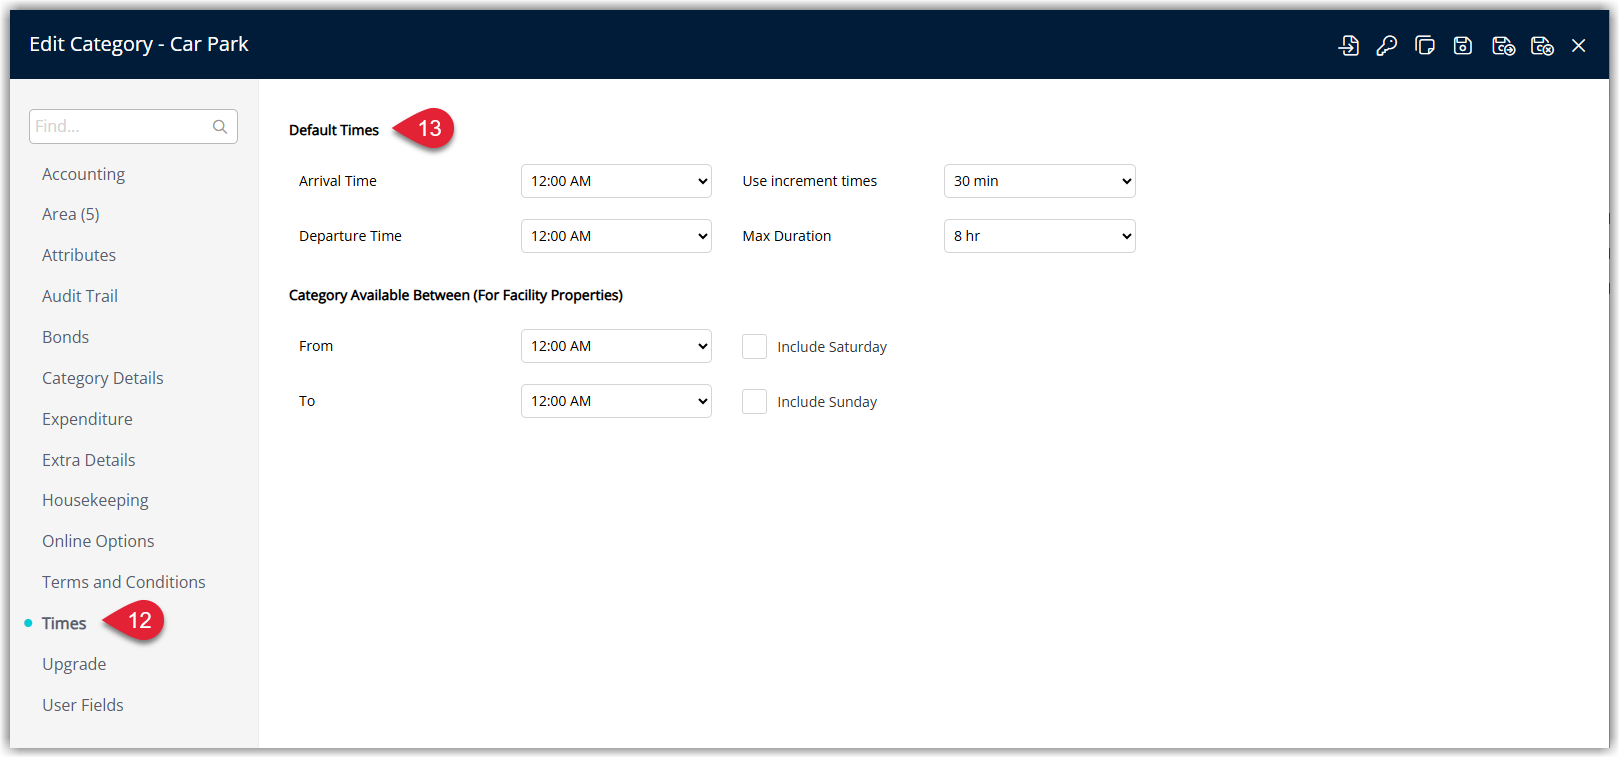Go to Extra Details

point(88,460)
